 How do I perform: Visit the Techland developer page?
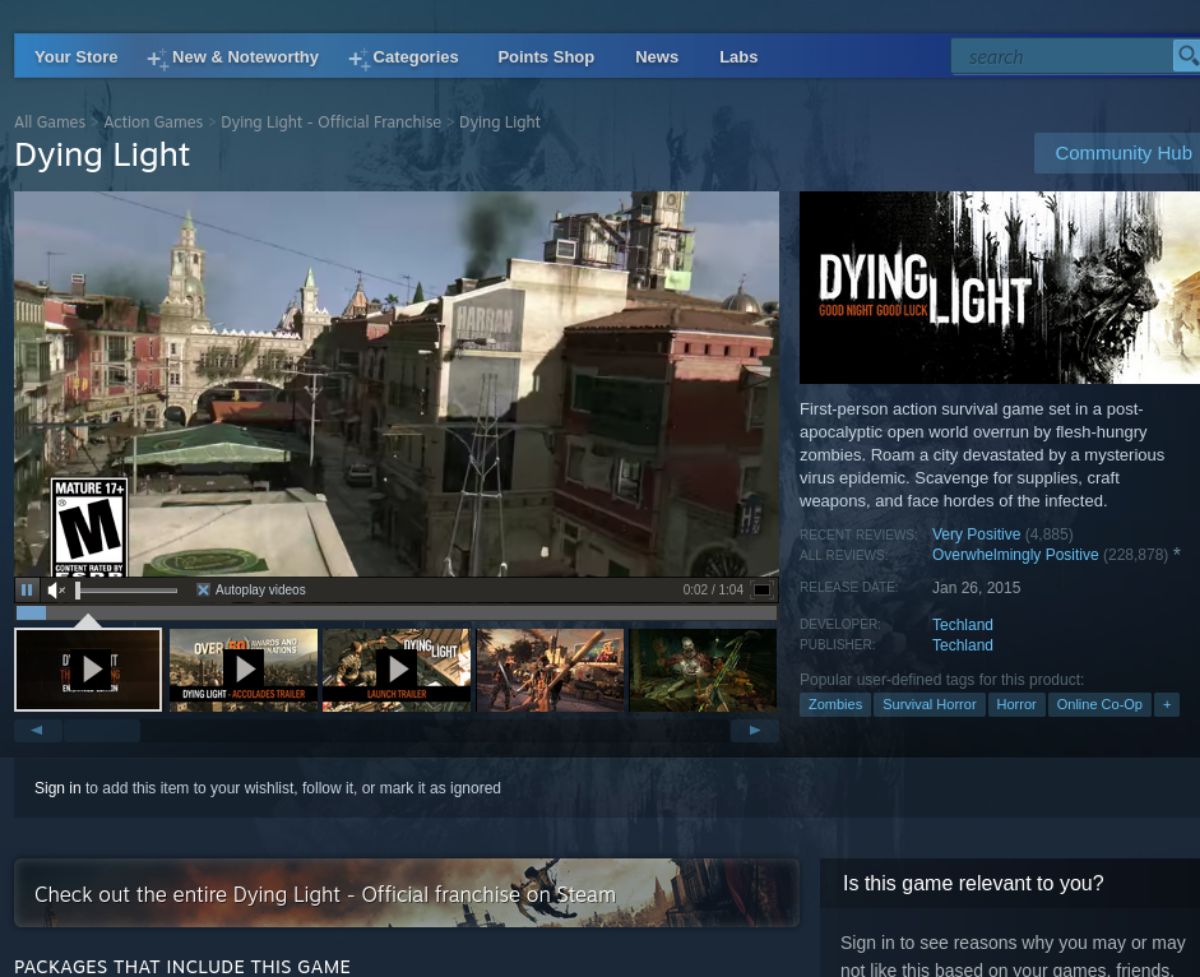pos(961,624)
